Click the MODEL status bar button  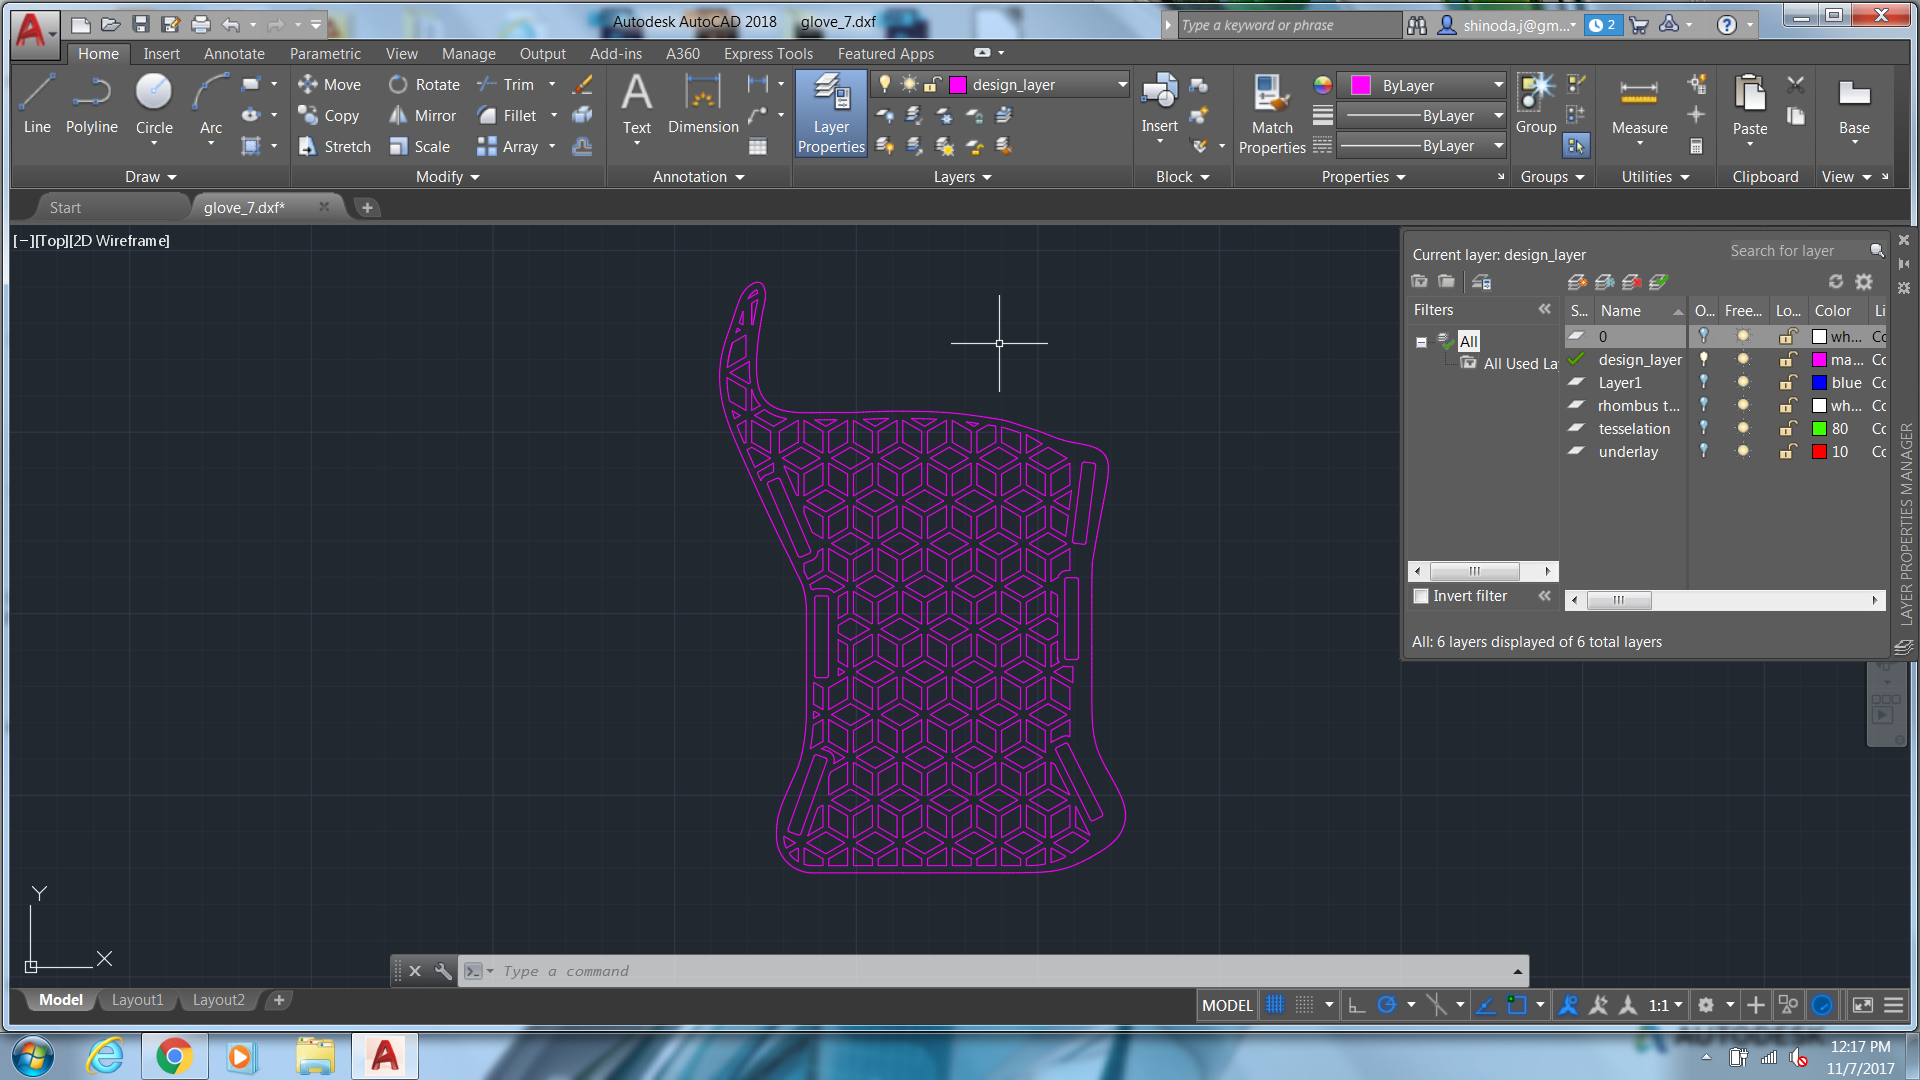(1227, 1005)
